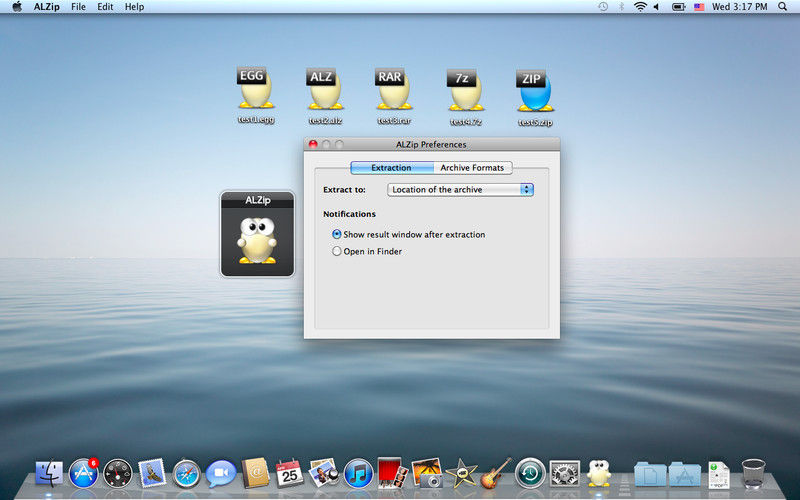
Task: Launch iMovie star icon in Dock
Action: (461, 473)
